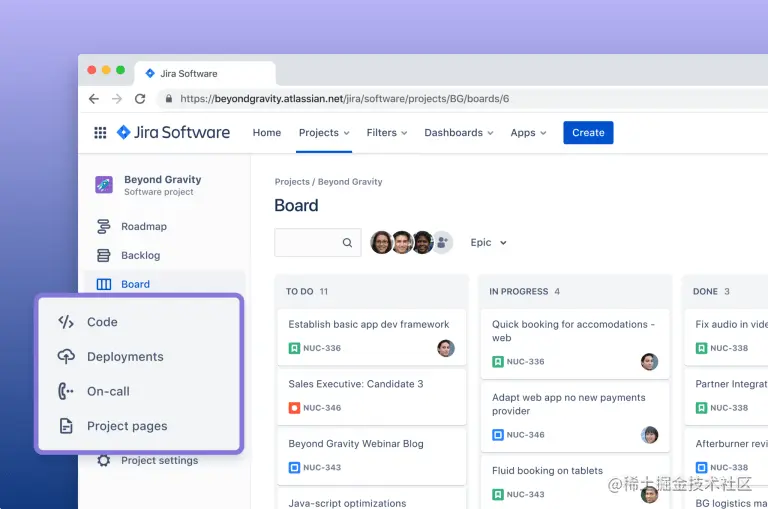Viewport: 768px width, 509px height.
Task: Open the Apps dropdown menu
Action: point(528,133)
